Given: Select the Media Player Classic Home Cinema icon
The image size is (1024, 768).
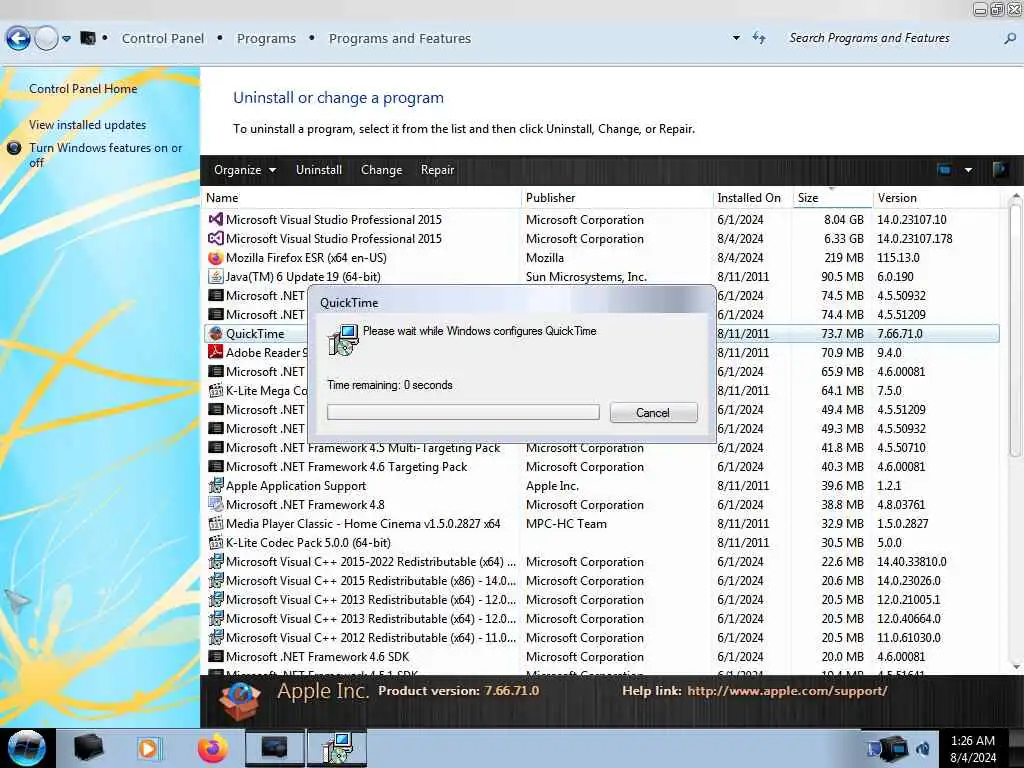Looking at the screenshot, I should [x=216, y=523].
